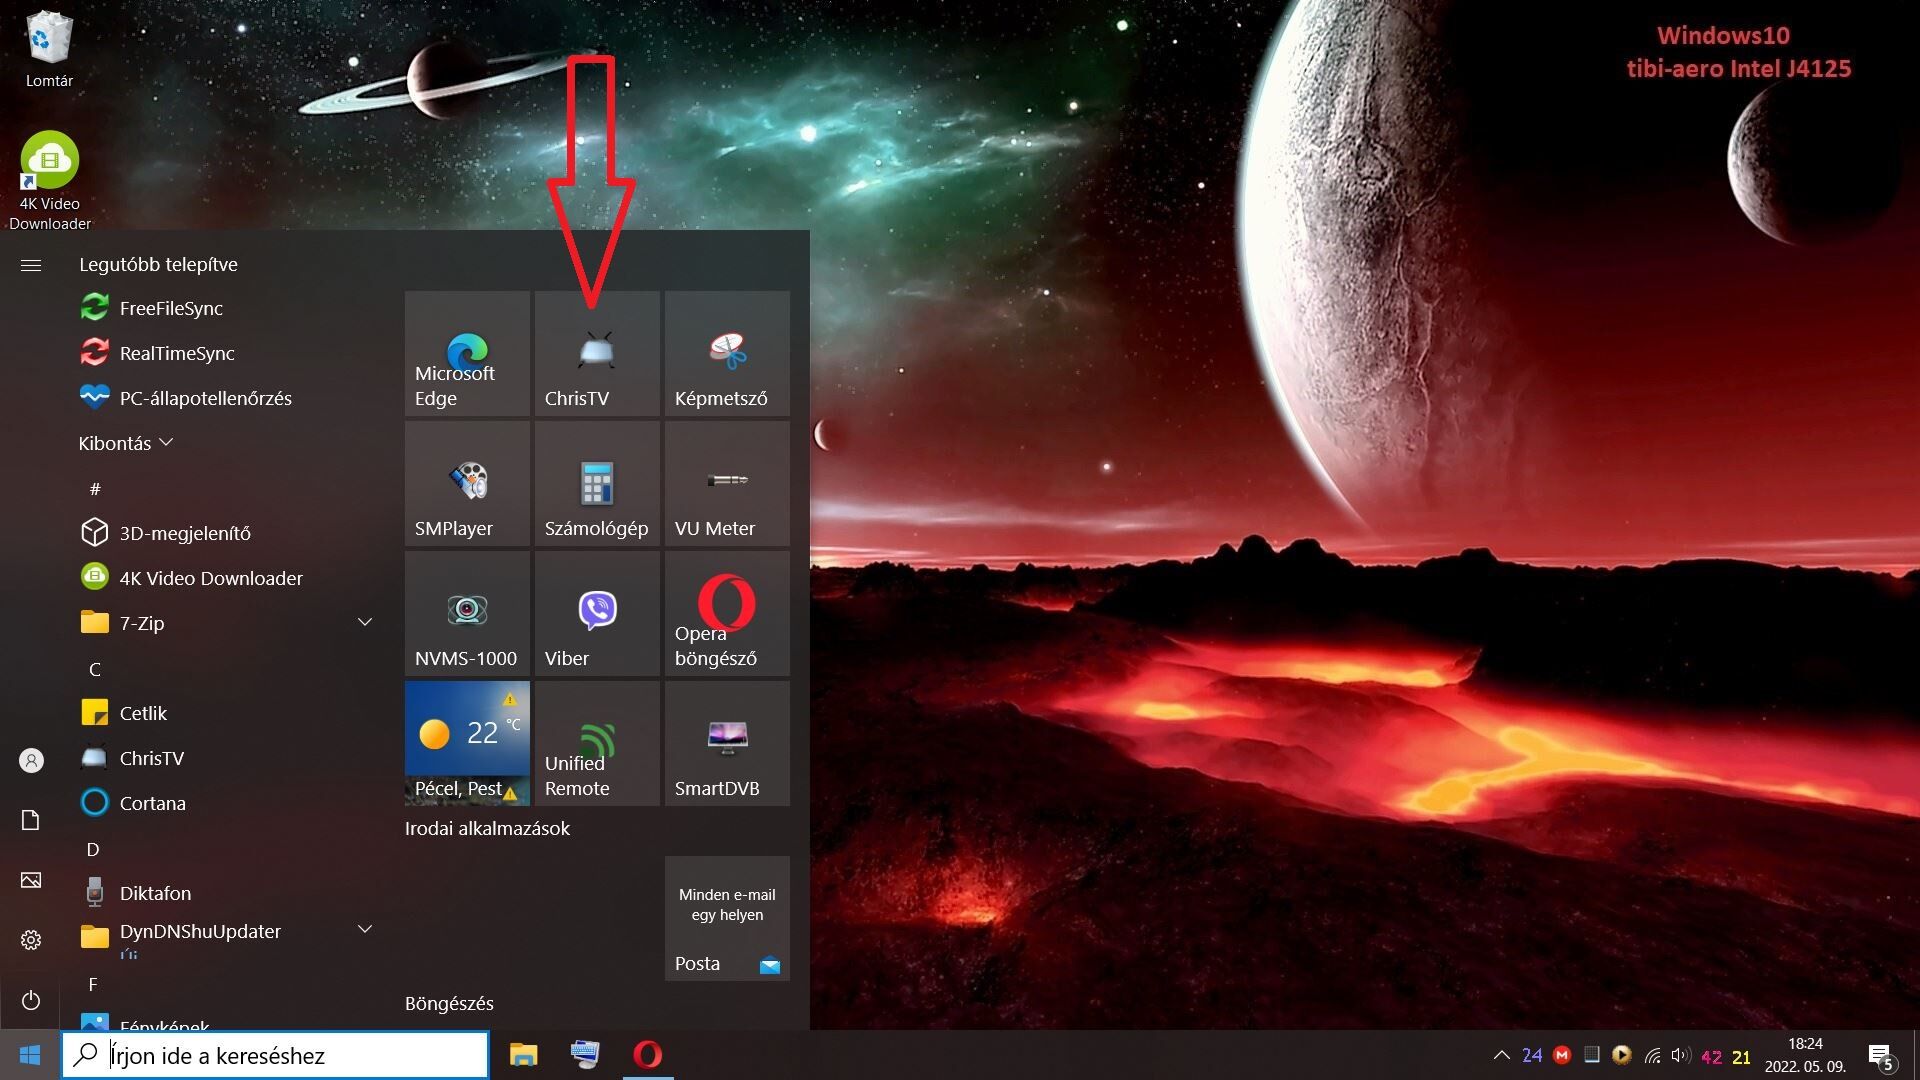The height and width of the screenshot is (1080, 1920).
Task: Launch the Opera böngésző tile
Action: click(x=727, y=613)
